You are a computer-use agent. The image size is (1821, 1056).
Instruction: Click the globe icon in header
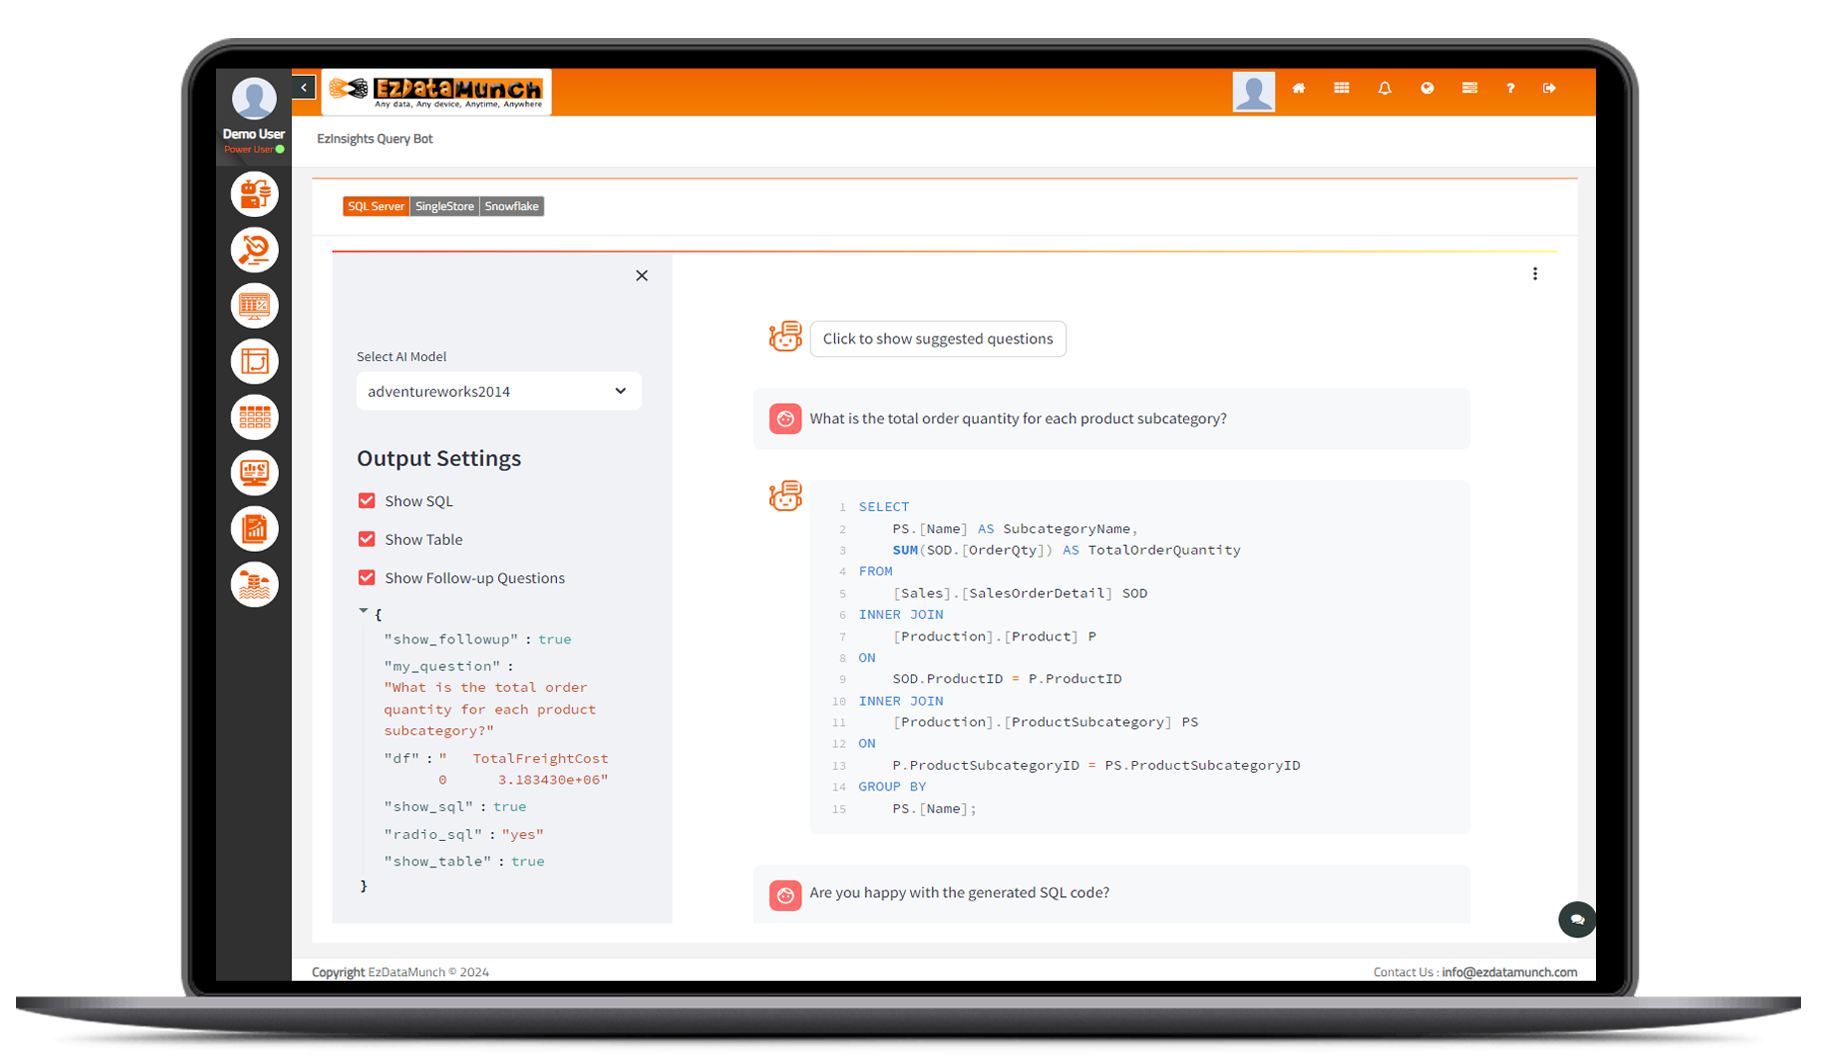coord(1427,88)
